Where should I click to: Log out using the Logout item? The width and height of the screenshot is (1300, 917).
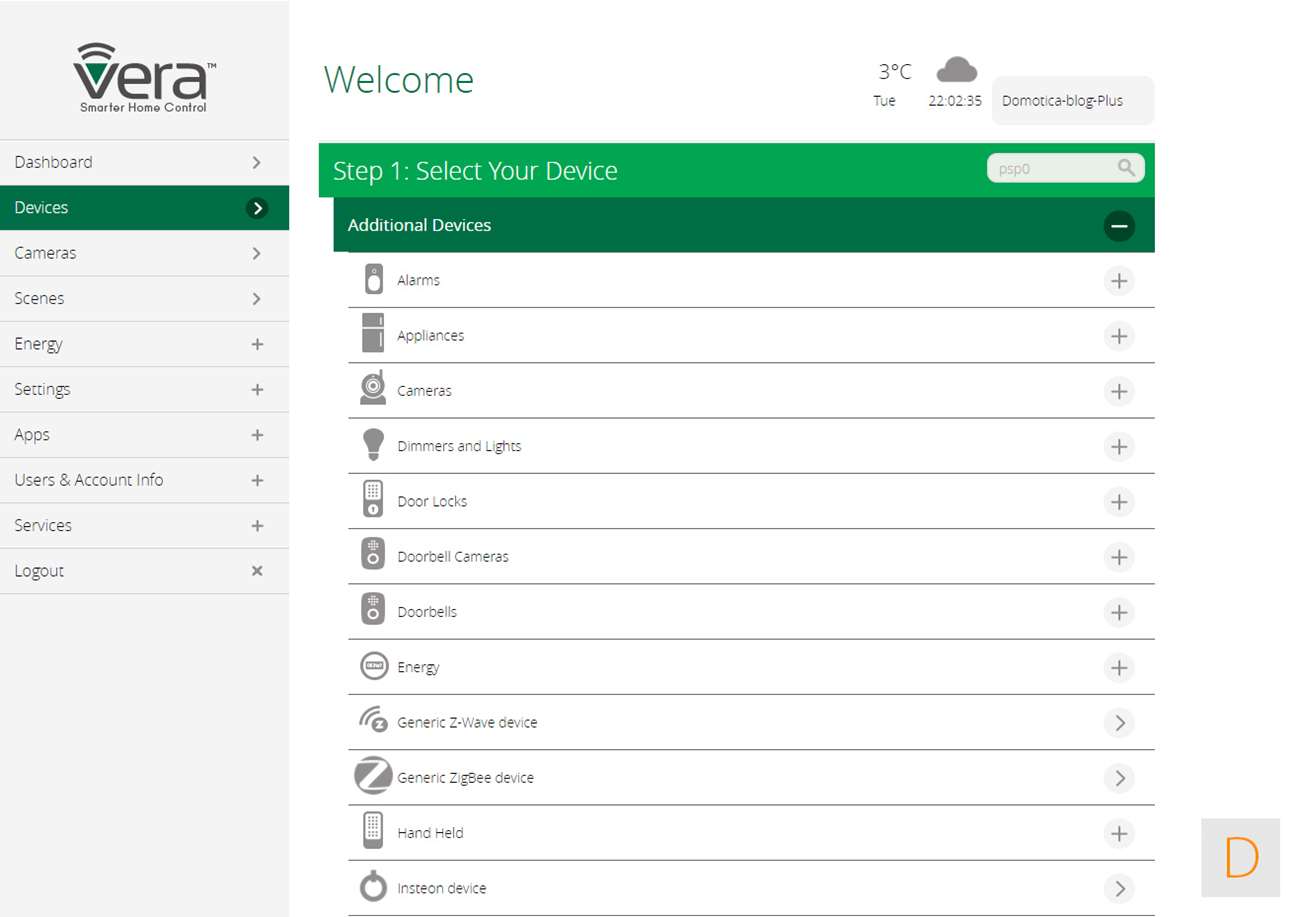(144, 571)
